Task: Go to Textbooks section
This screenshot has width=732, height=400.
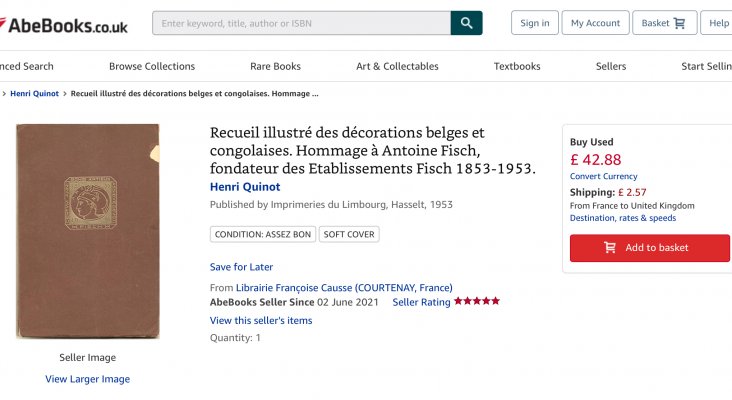Action: pos(517,66)
